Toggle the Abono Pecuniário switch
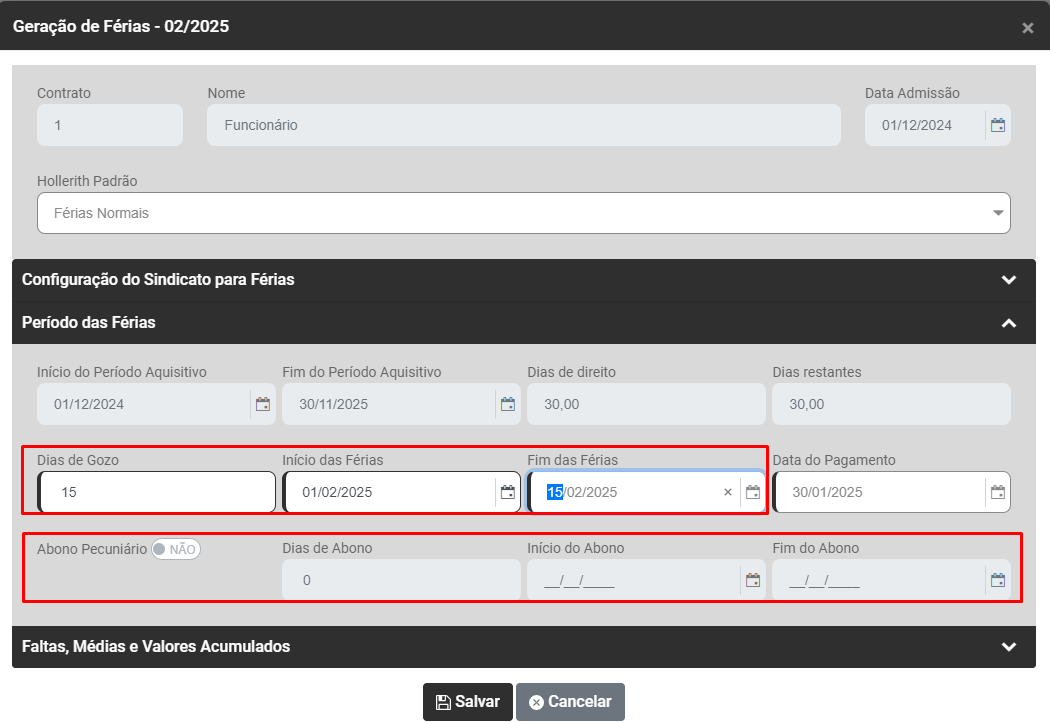This screenshot has width=1050, height=722. coord(176,549)
